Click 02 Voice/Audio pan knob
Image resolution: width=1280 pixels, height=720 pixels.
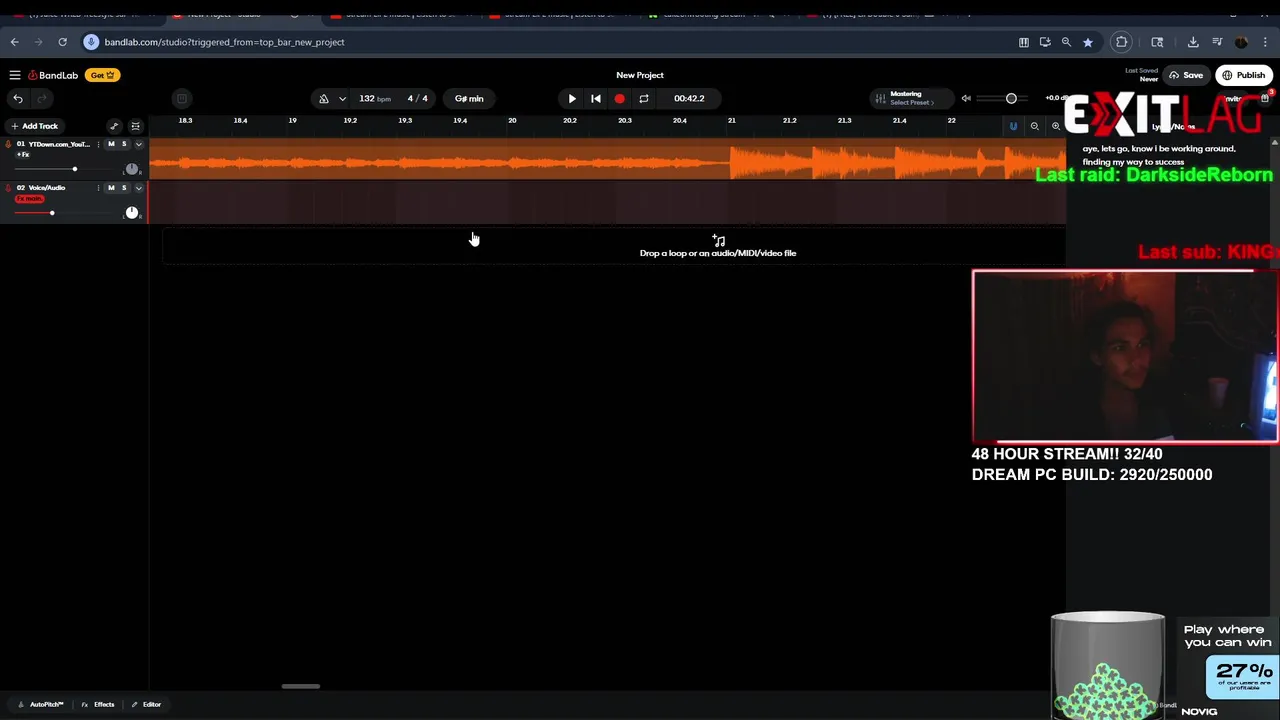point(131,213)
